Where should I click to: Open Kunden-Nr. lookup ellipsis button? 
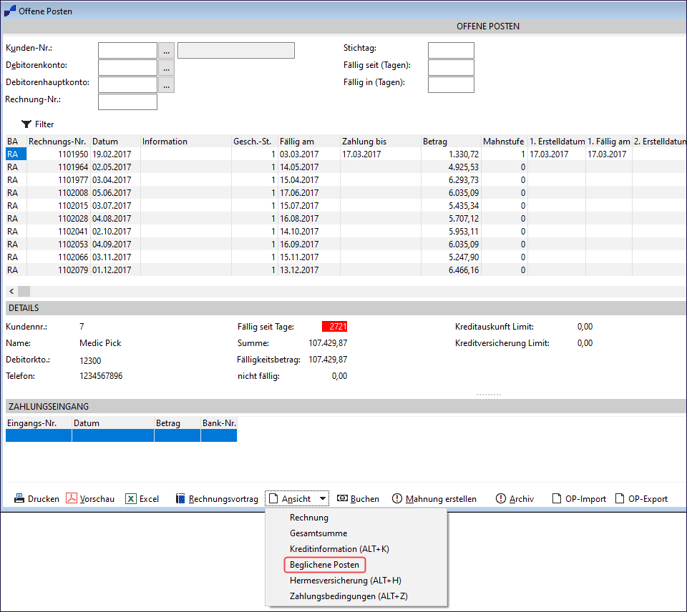click(x=166, y=50)
